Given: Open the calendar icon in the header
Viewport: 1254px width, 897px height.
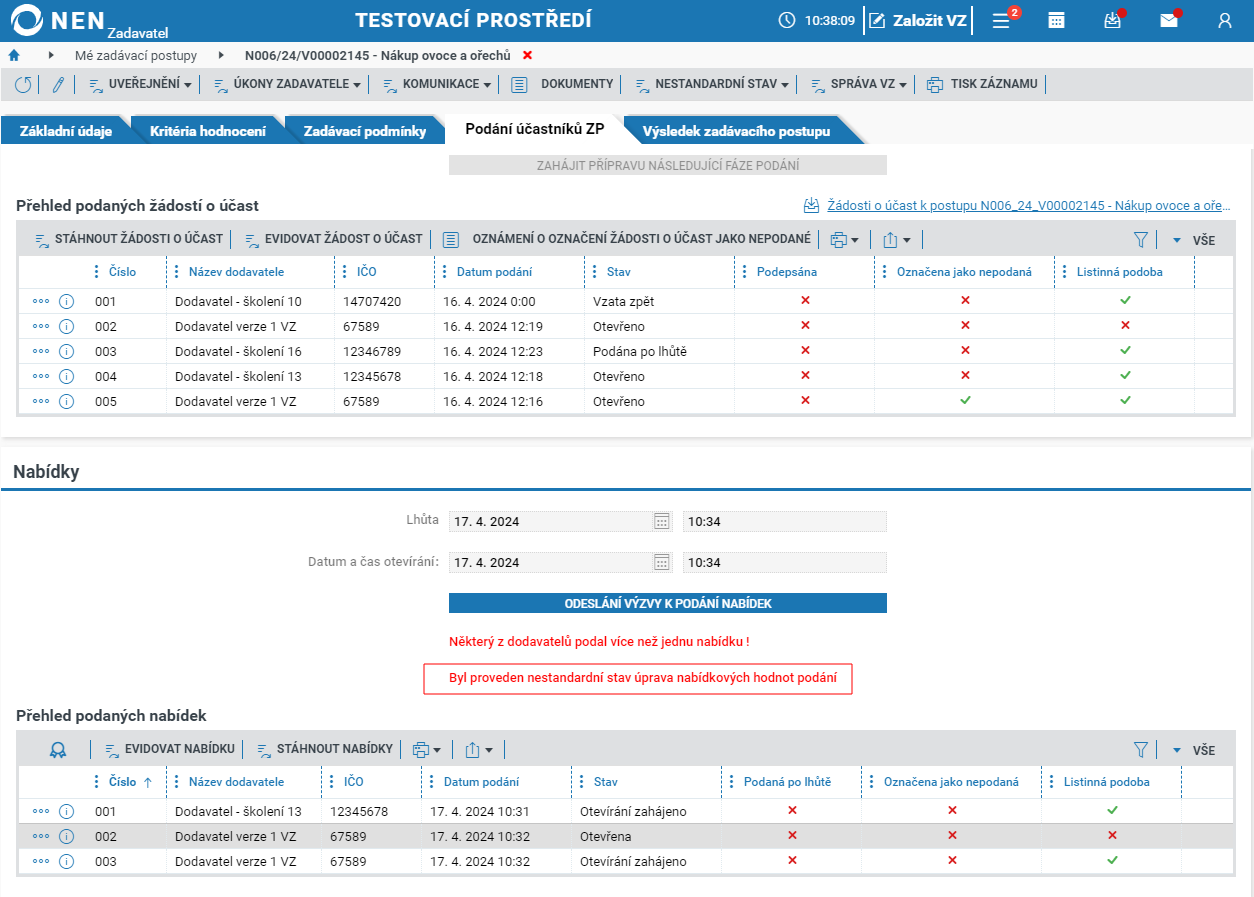Looking at the screenshot, I should 1056,20.
